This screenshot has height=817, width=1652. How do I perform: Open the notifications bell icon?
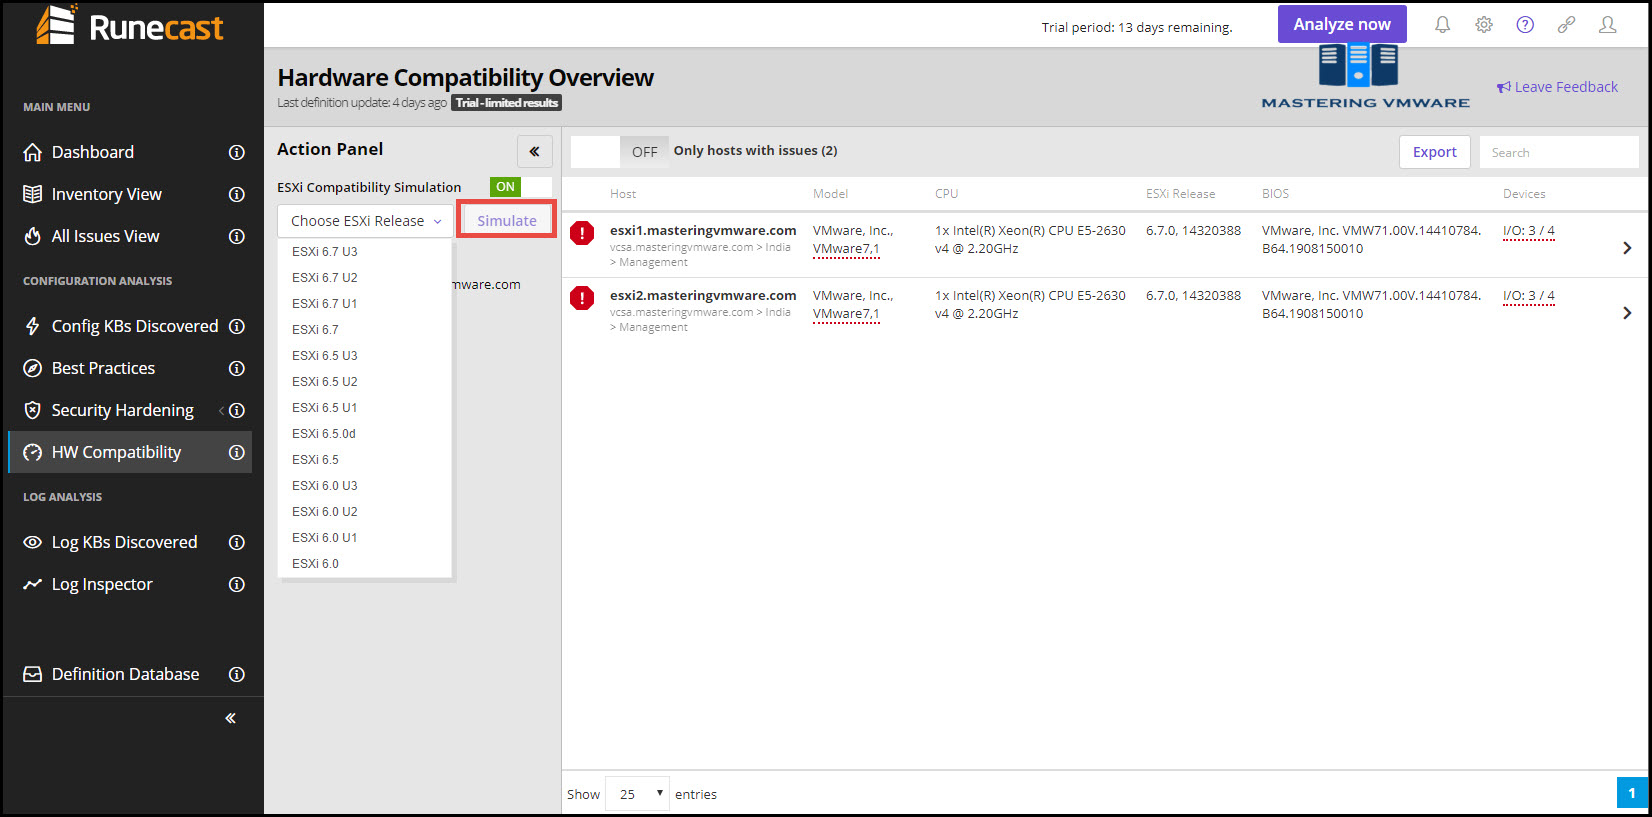[x=1442, y=25]
